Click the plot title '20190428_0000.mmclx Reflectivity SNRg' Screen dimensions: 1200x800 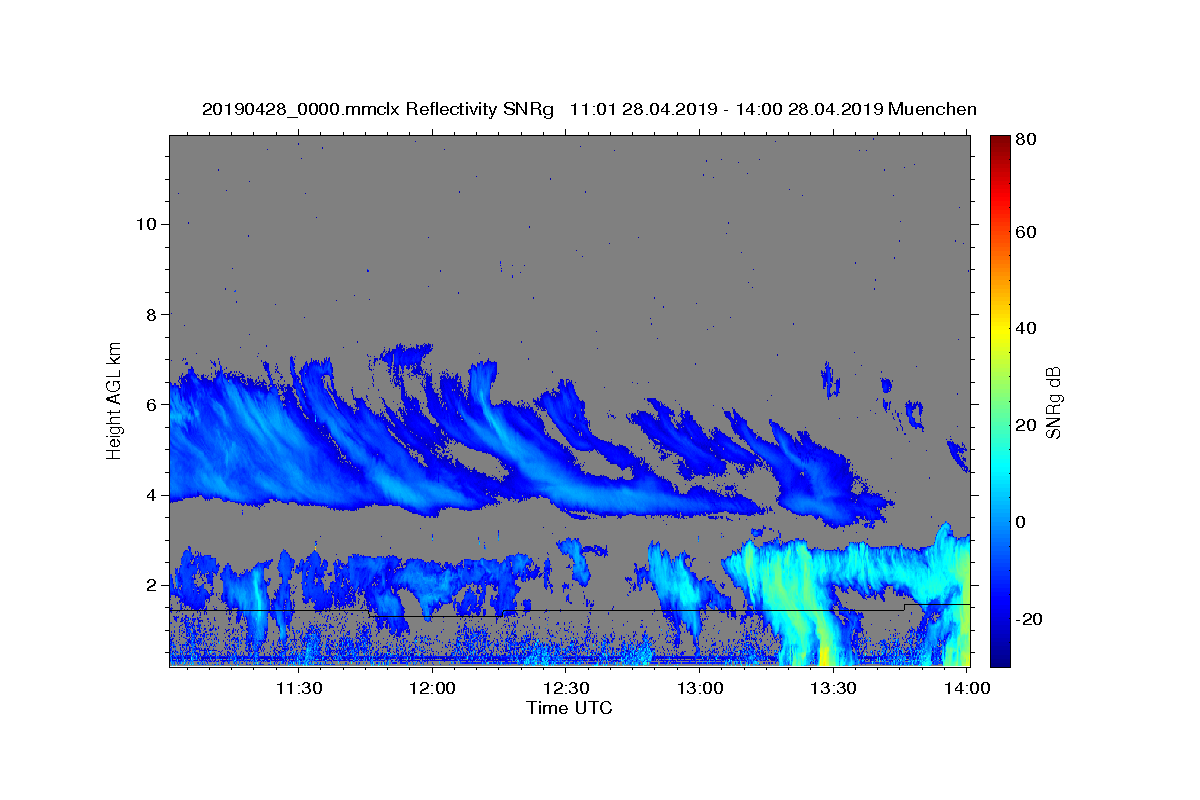pos(378,109)
